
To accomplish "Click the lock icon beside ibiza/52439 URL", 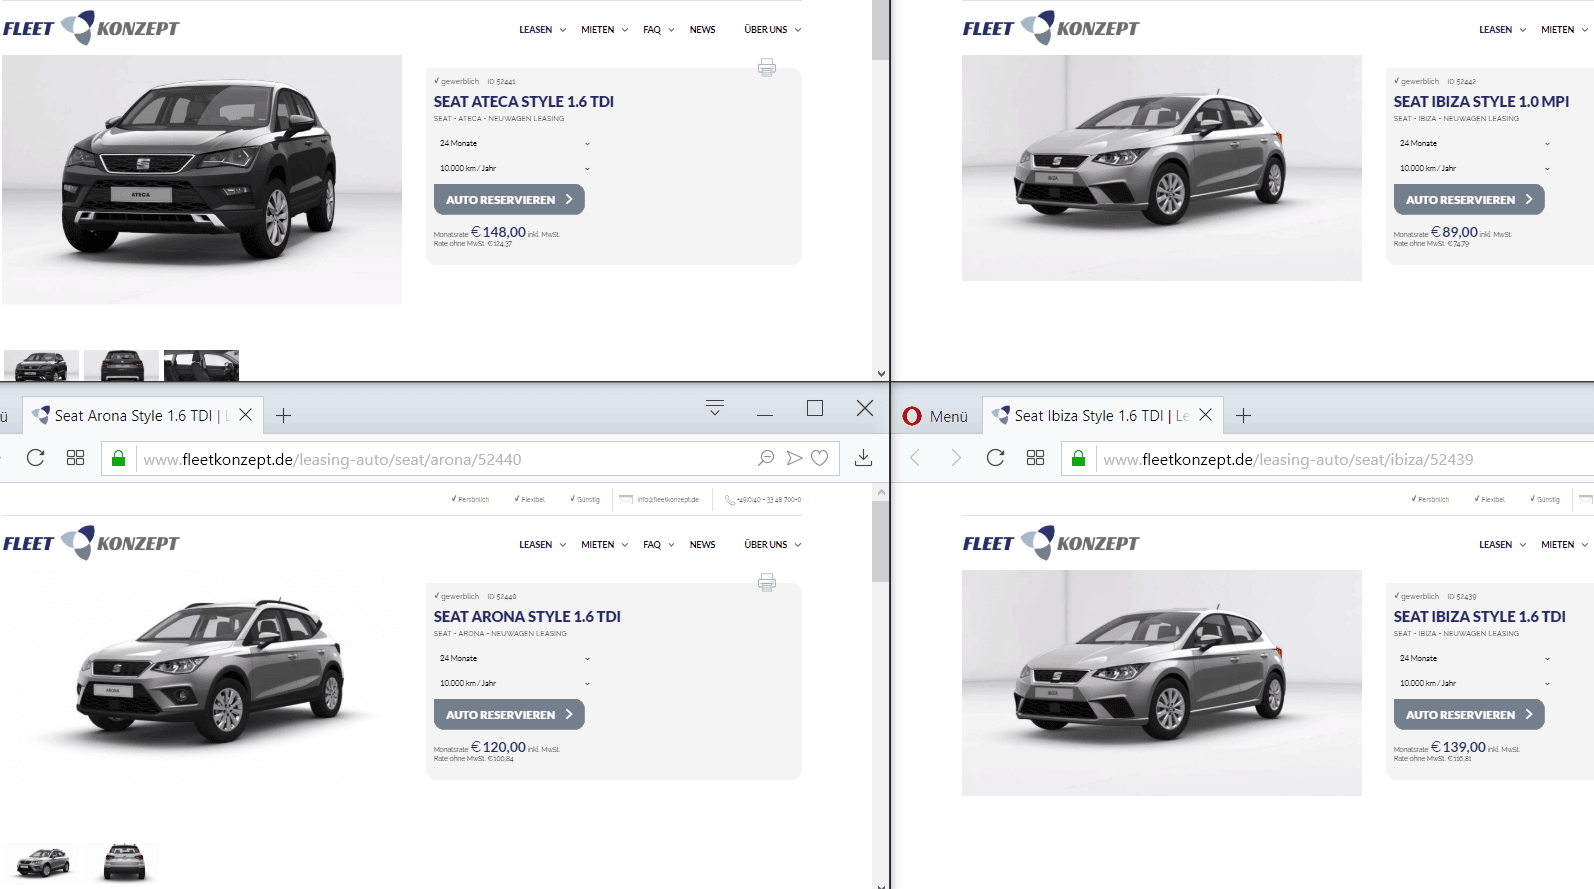I will 1078,458.
